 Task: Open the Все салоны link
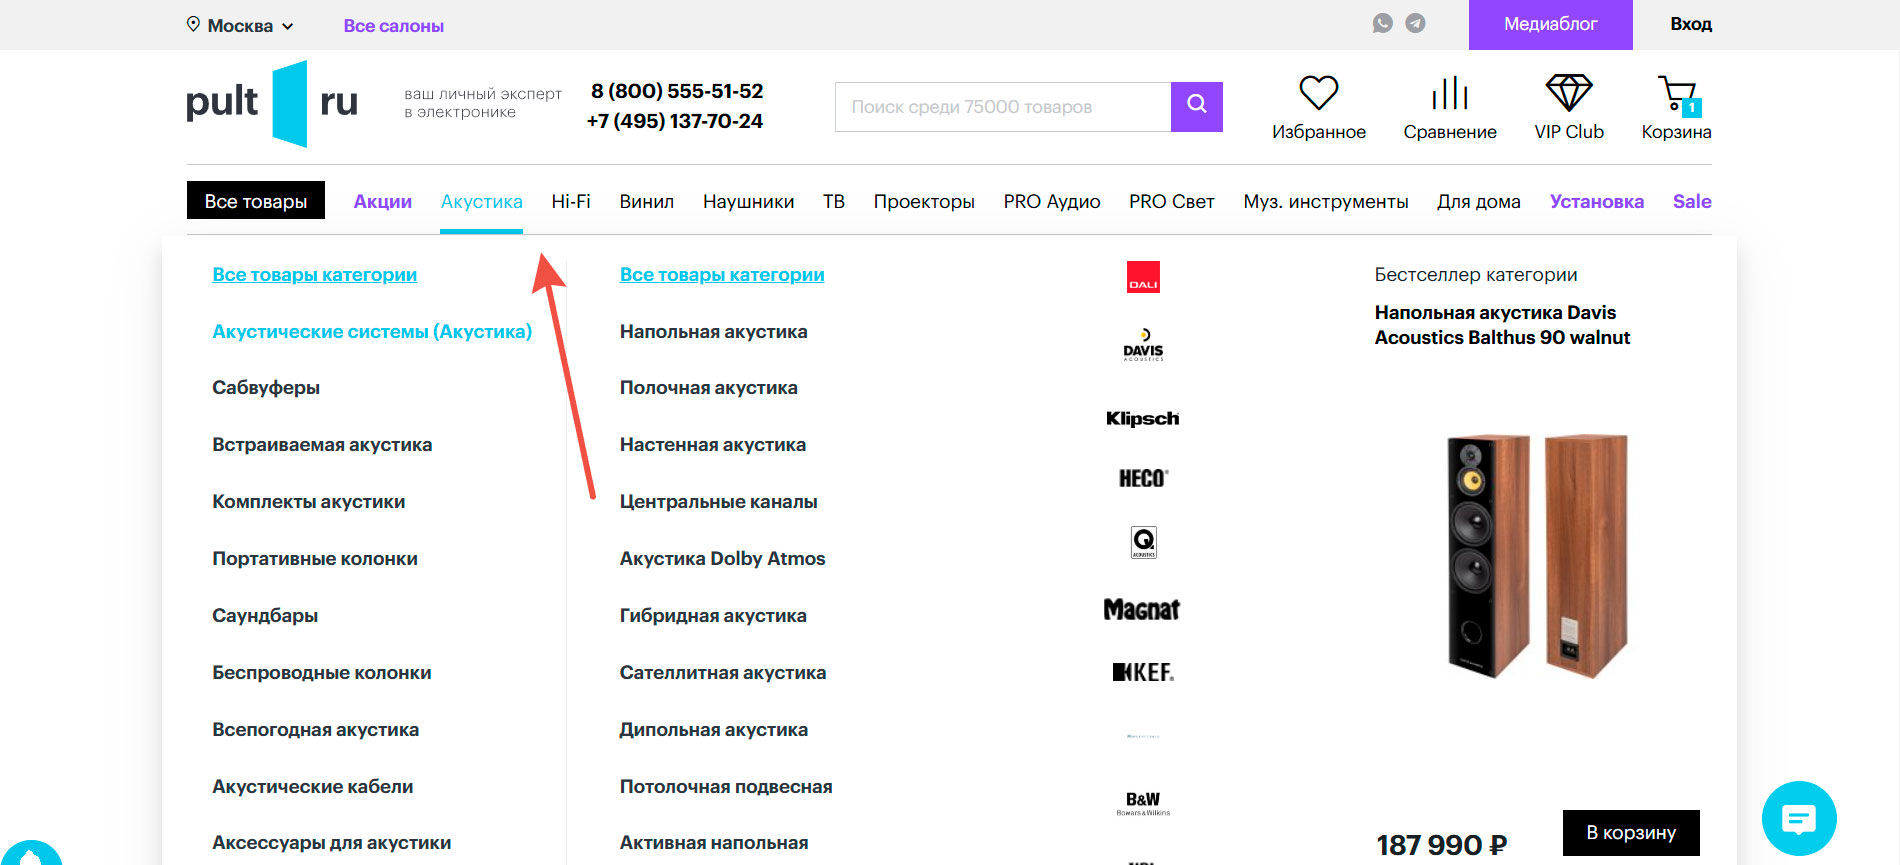[x=394, y=26]
